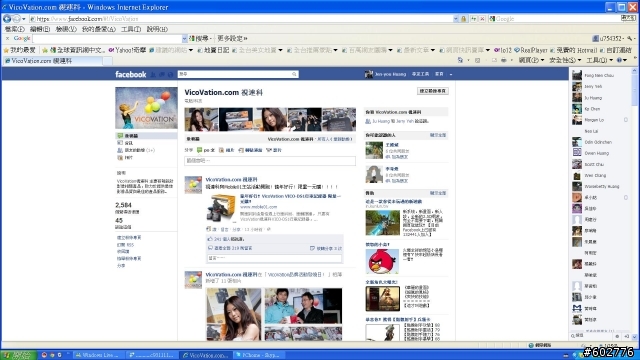Expand the Google toolbar search box dropdown
640x360 pixels.
point(184,38)
